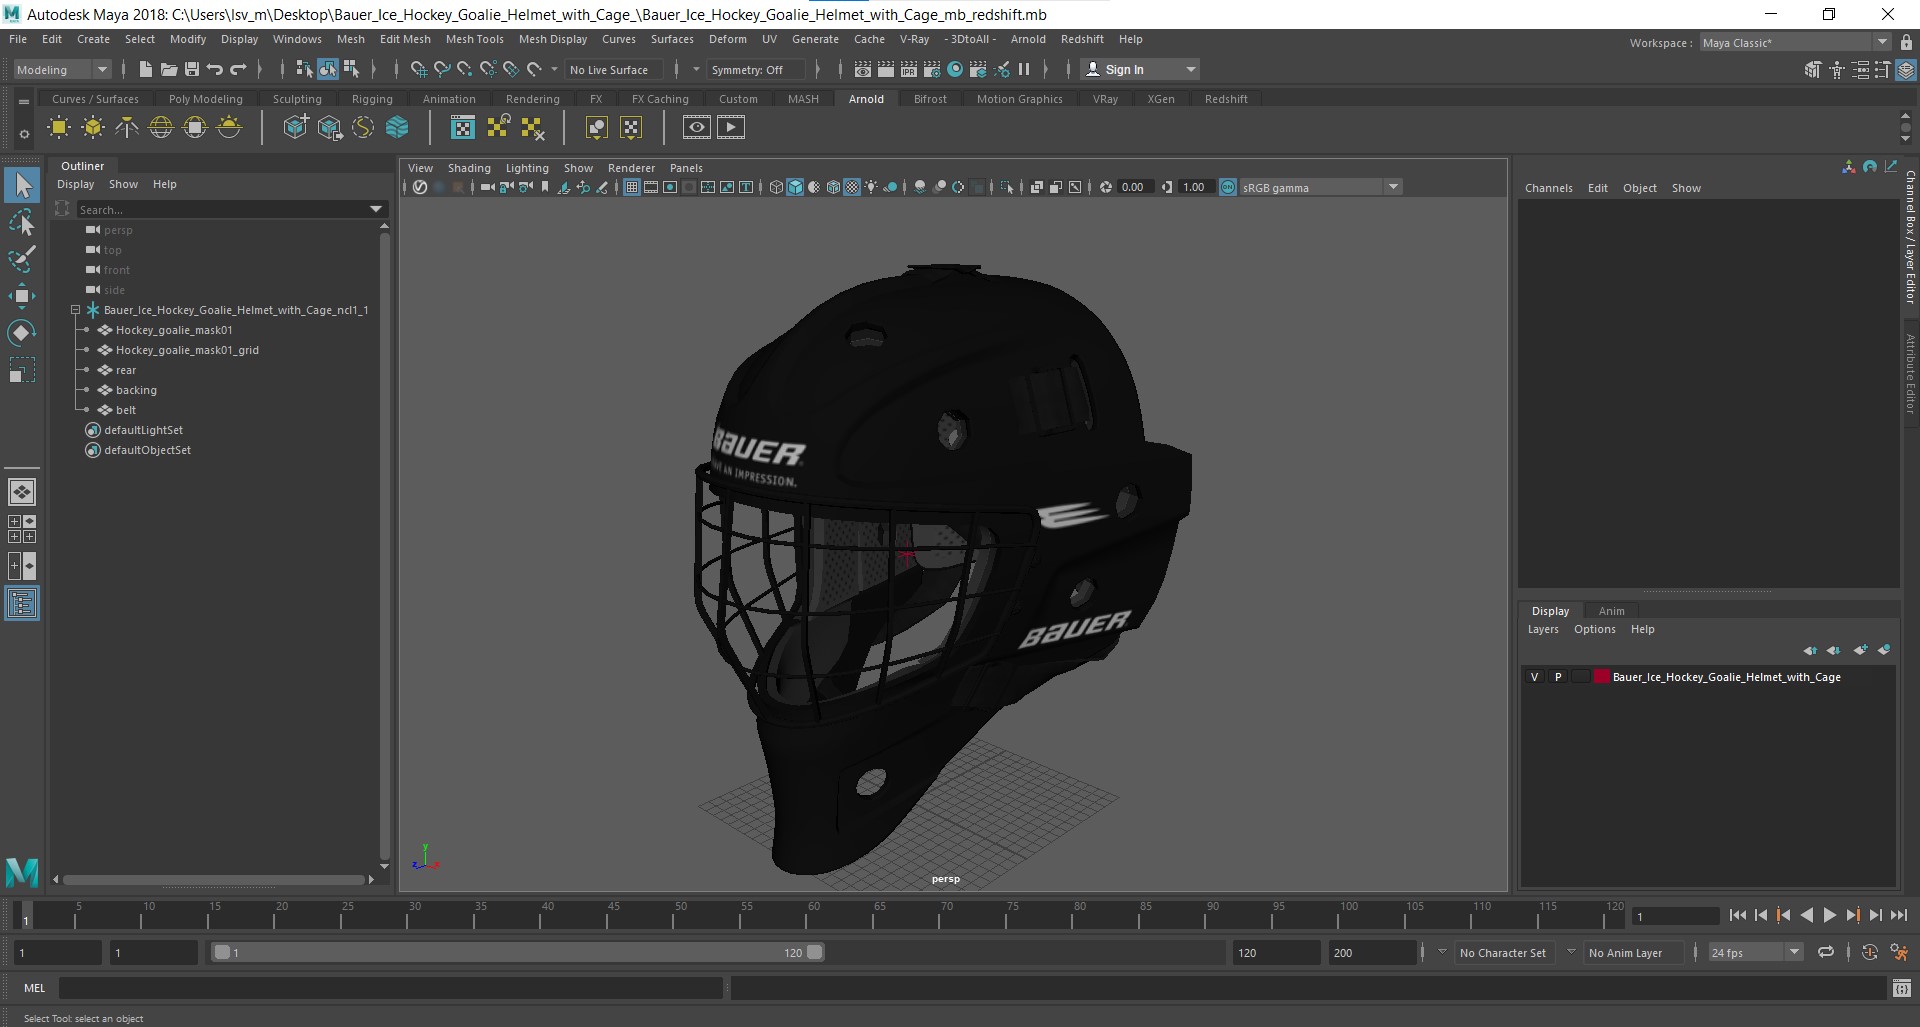Open the Sign In dropdown arrow
1920x1027 pixels.
tap(1190, 69)
